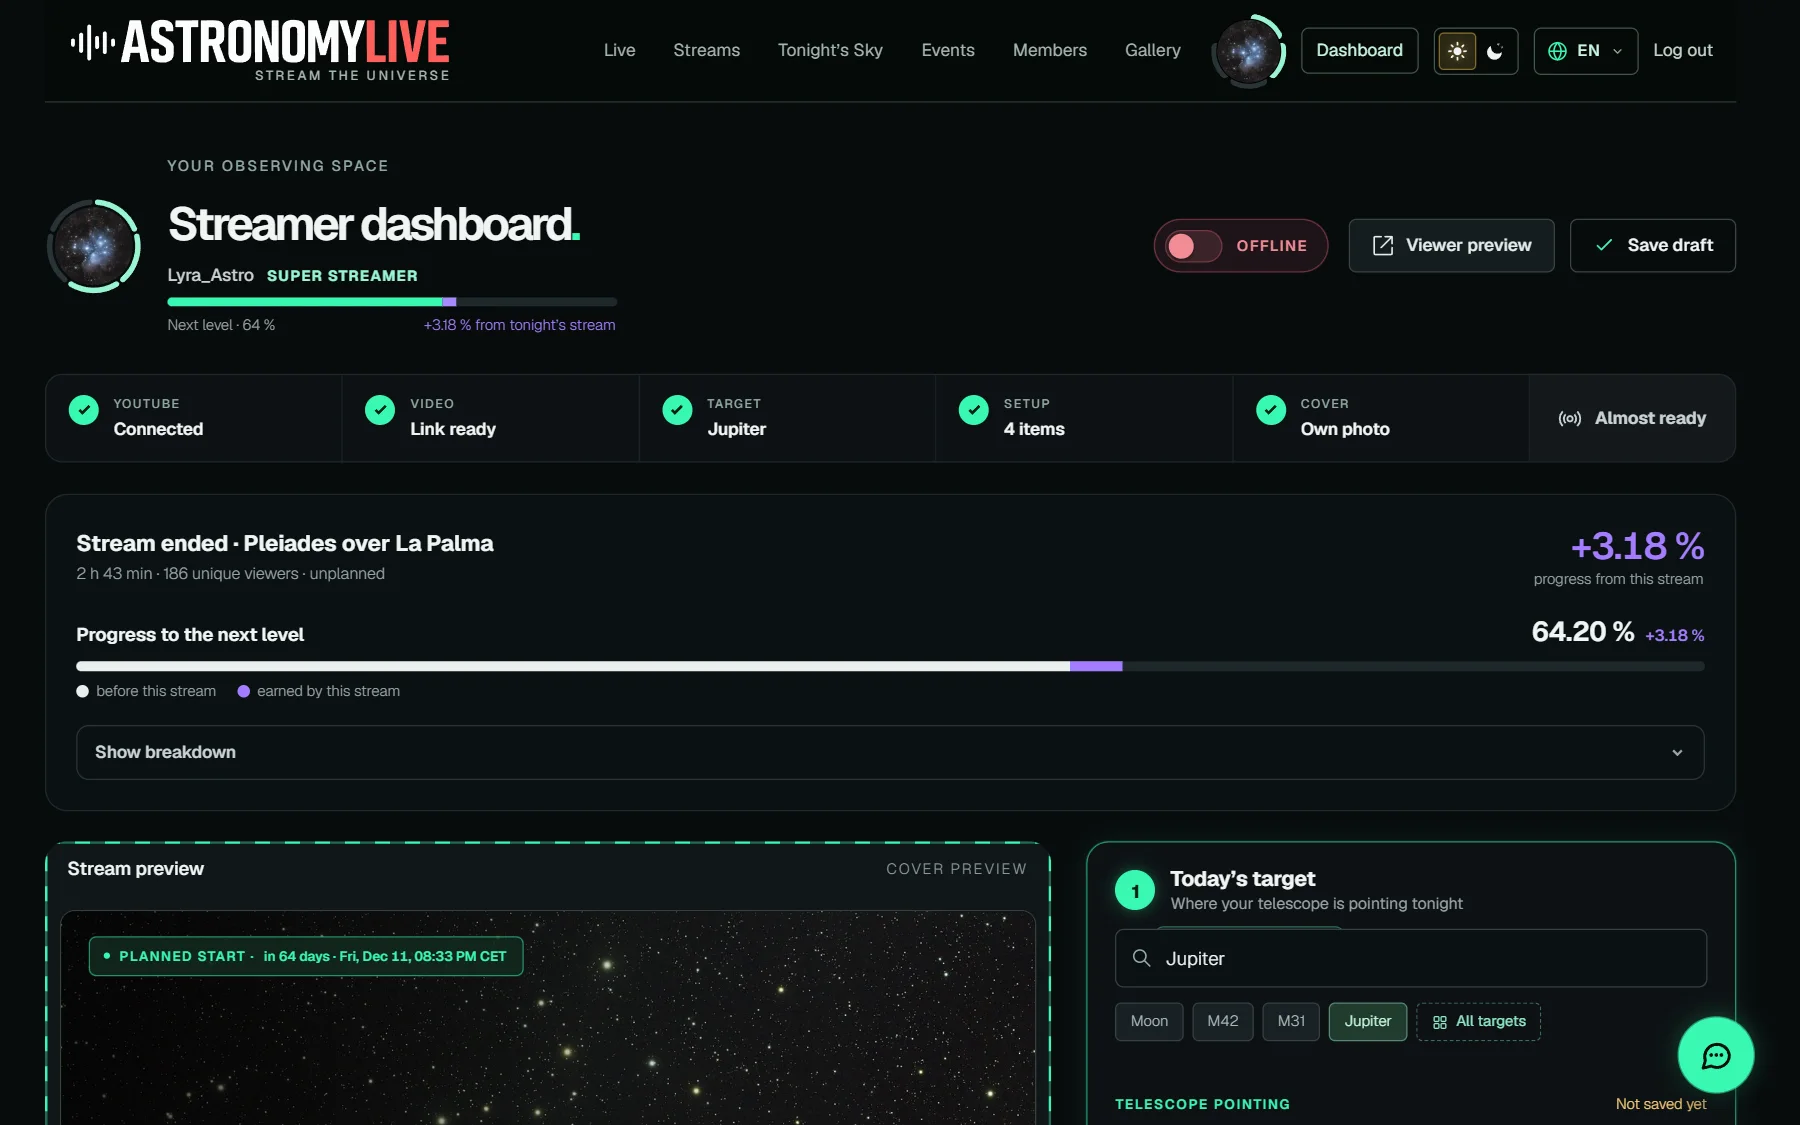Image resolution: width=1800 pixels, height=1125 pixels.
Task: Focus the Jupiter target search field
Action: tap(1411, 958)
